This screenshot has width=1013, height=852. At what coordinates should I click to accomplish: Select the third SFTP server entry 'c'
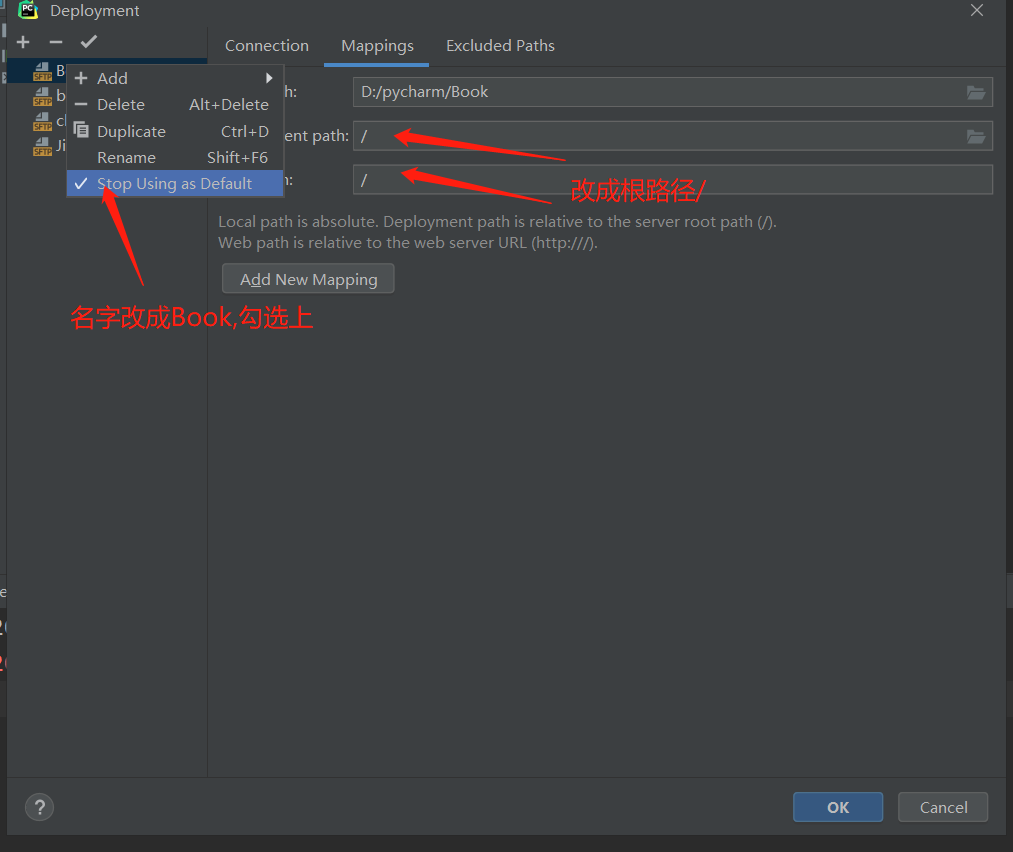click(x=49, y=121)
